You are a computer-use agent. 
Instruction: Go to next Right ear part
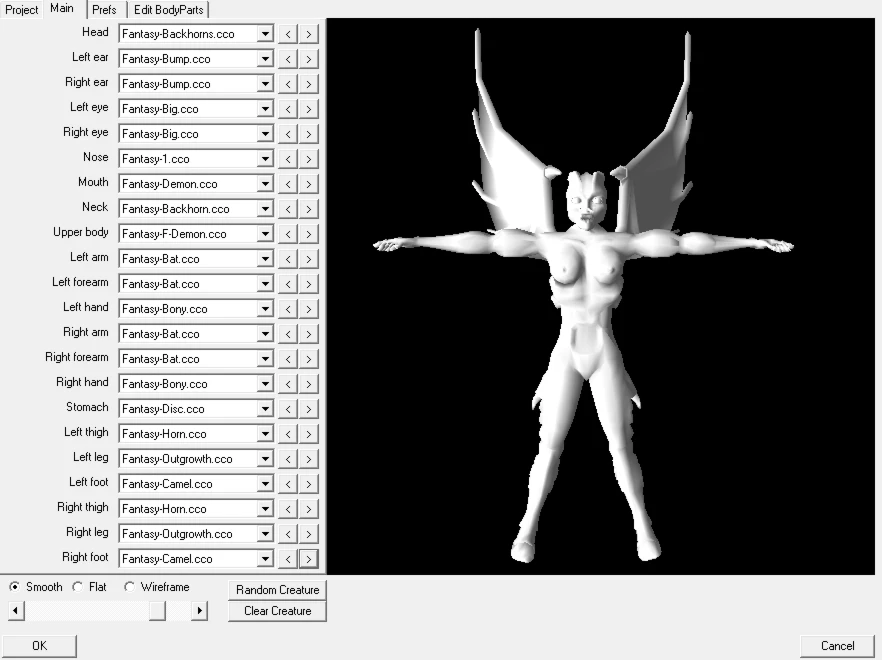pyautogui.click(x=309, y=84)
